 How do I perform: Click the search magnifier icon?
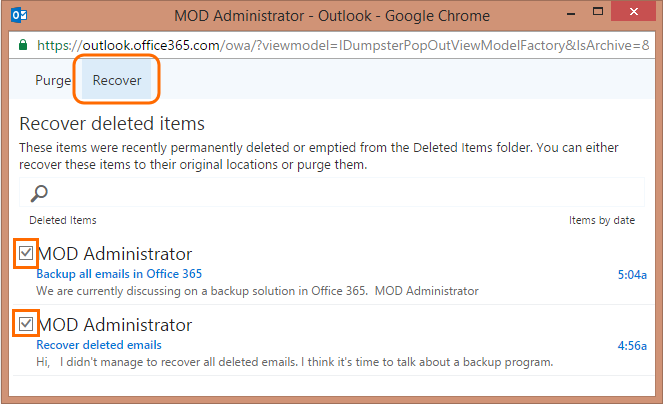tap(39, 193)
